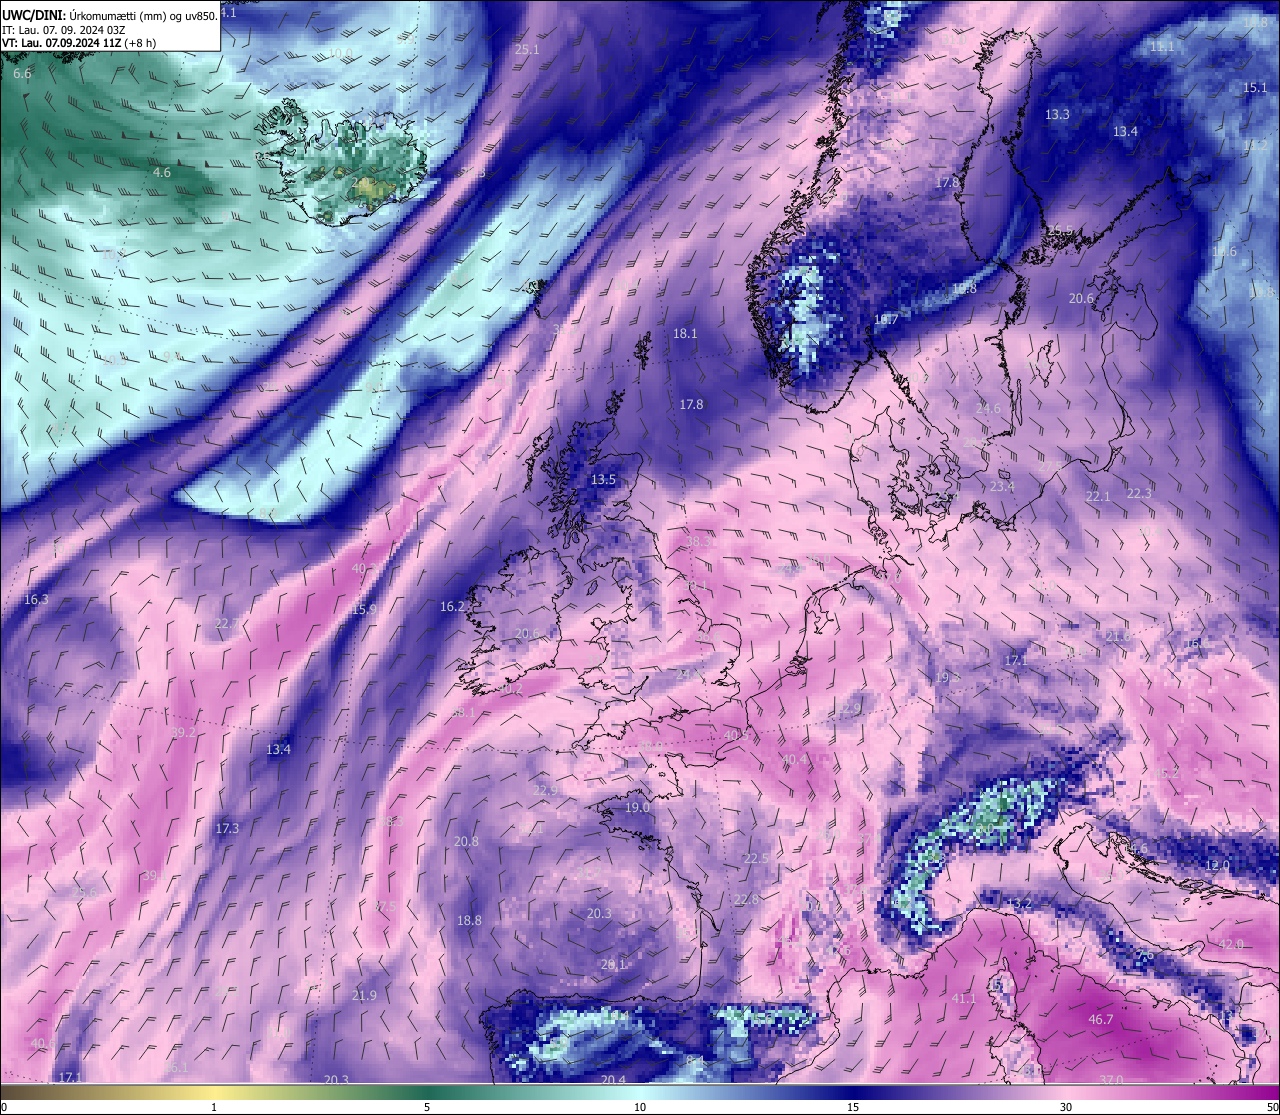Click the 22.5 value over central France
The image size is (1280, 1115).
click(x=756, y=858)
